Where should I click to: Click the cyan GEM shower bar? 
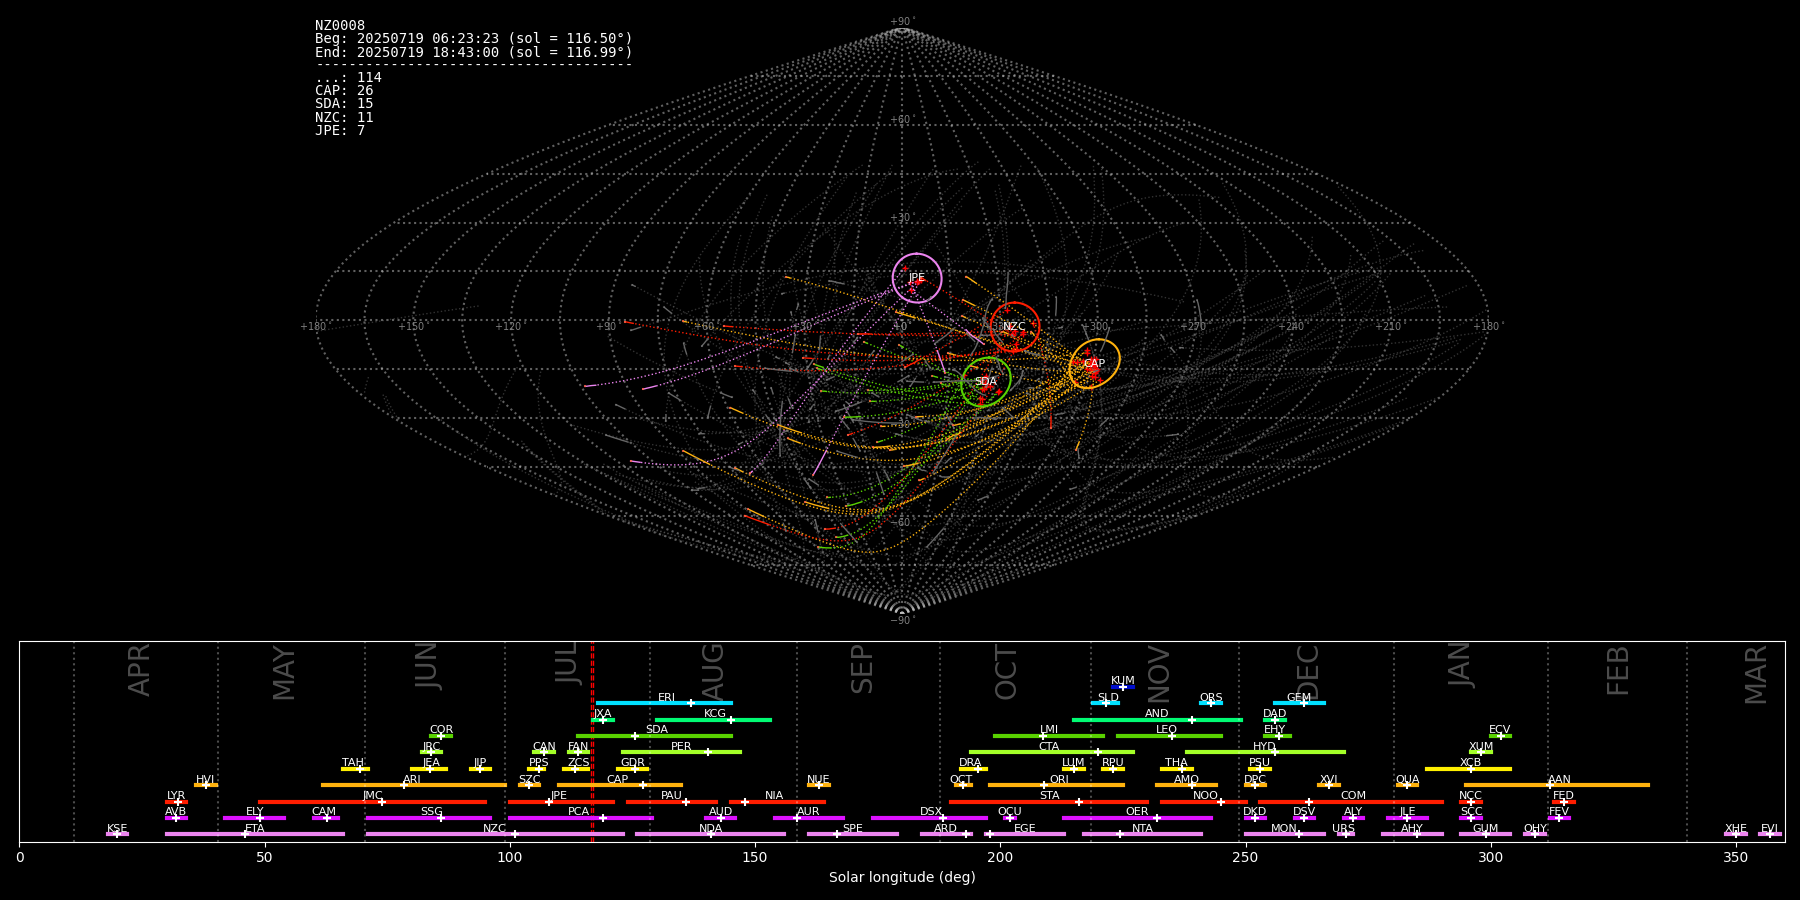(x=1299, y=703)
